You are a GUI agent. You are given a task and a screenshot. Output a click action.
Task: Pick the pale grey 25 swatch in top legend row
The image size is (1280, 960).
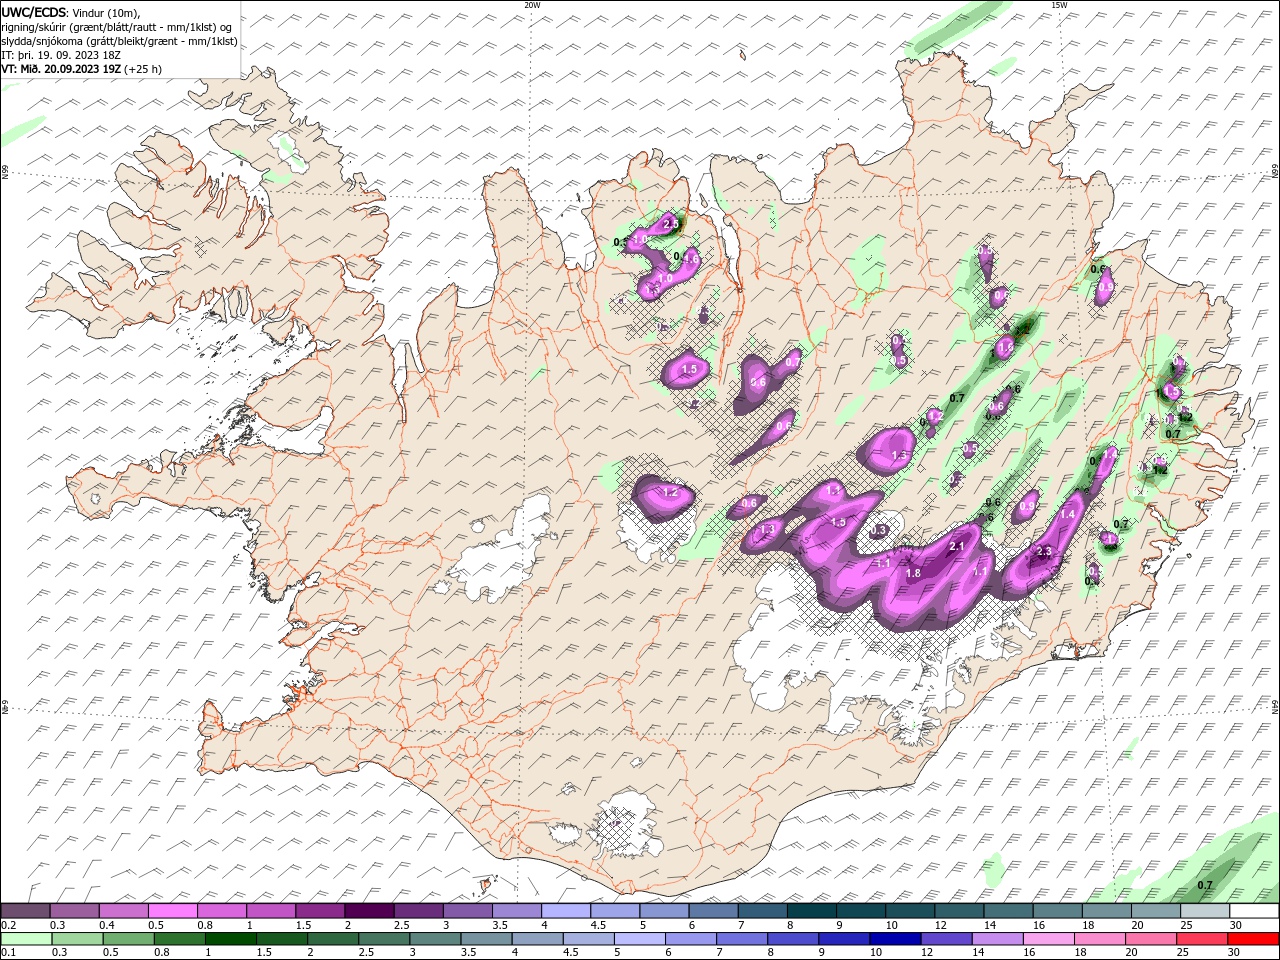click(1204, 911)
